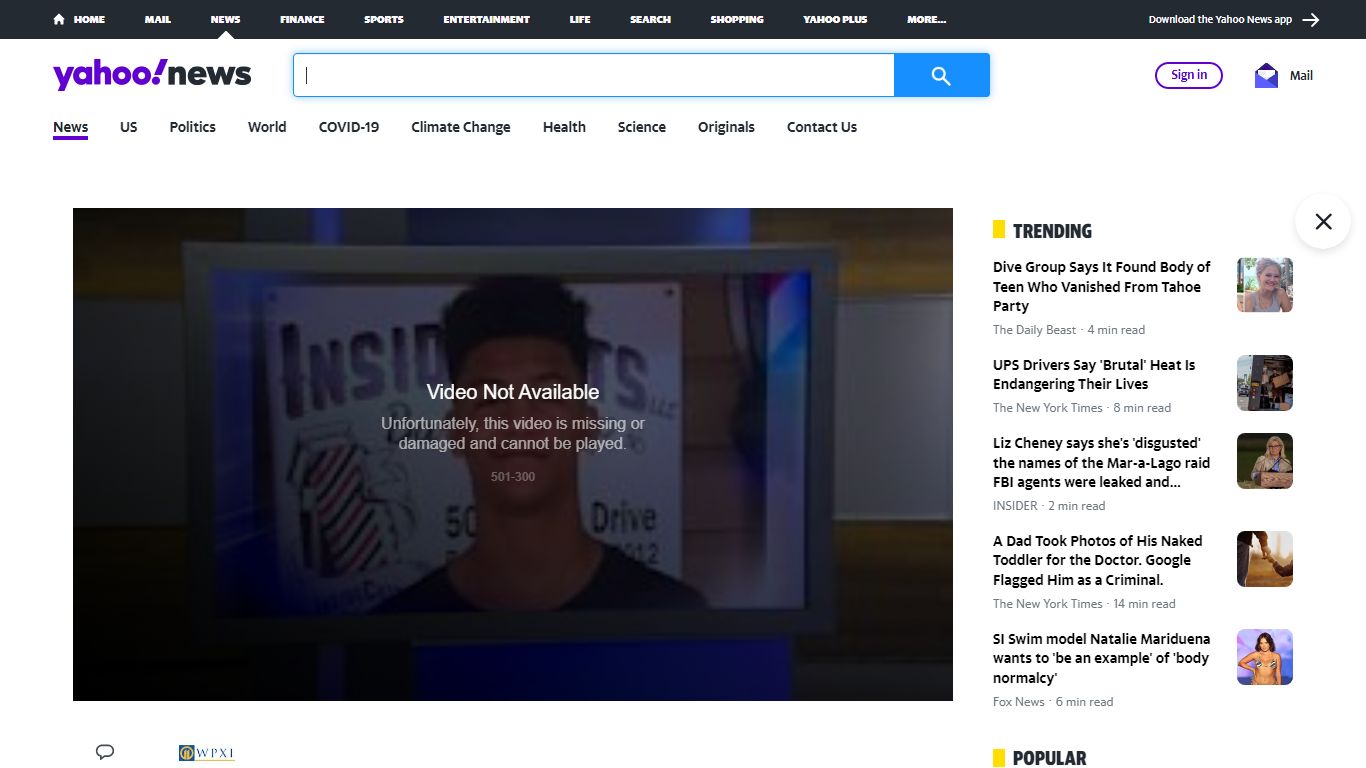Click the Download the Yahoo News app link
This screenshot has width=1366, height=768.
click(1220, 19)
